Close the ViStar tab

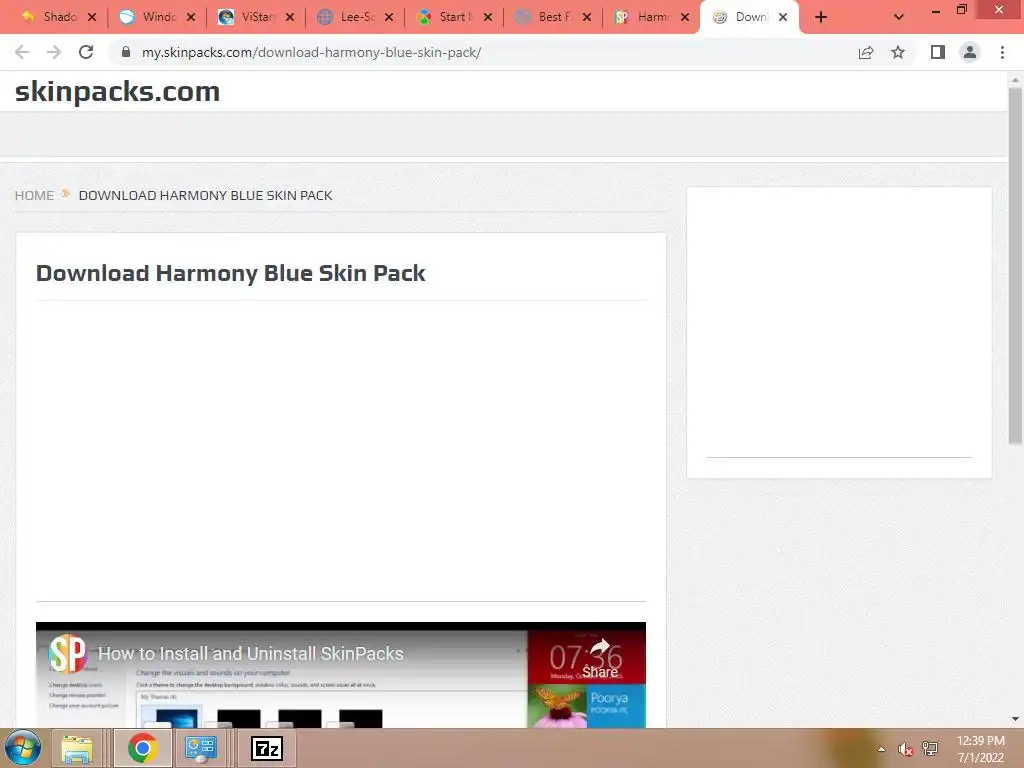click(290, 17)
